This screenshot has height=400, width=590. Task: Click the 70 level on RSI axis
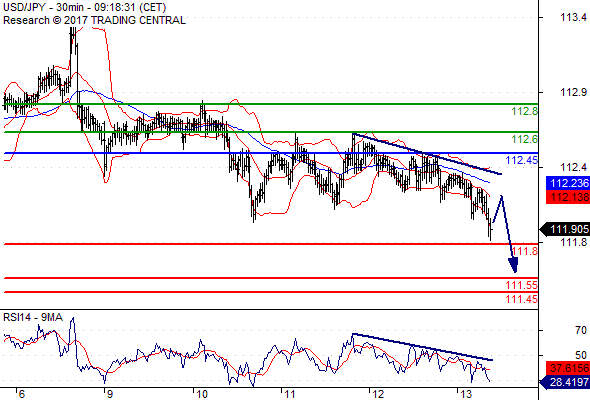click(x=581, y=330)
